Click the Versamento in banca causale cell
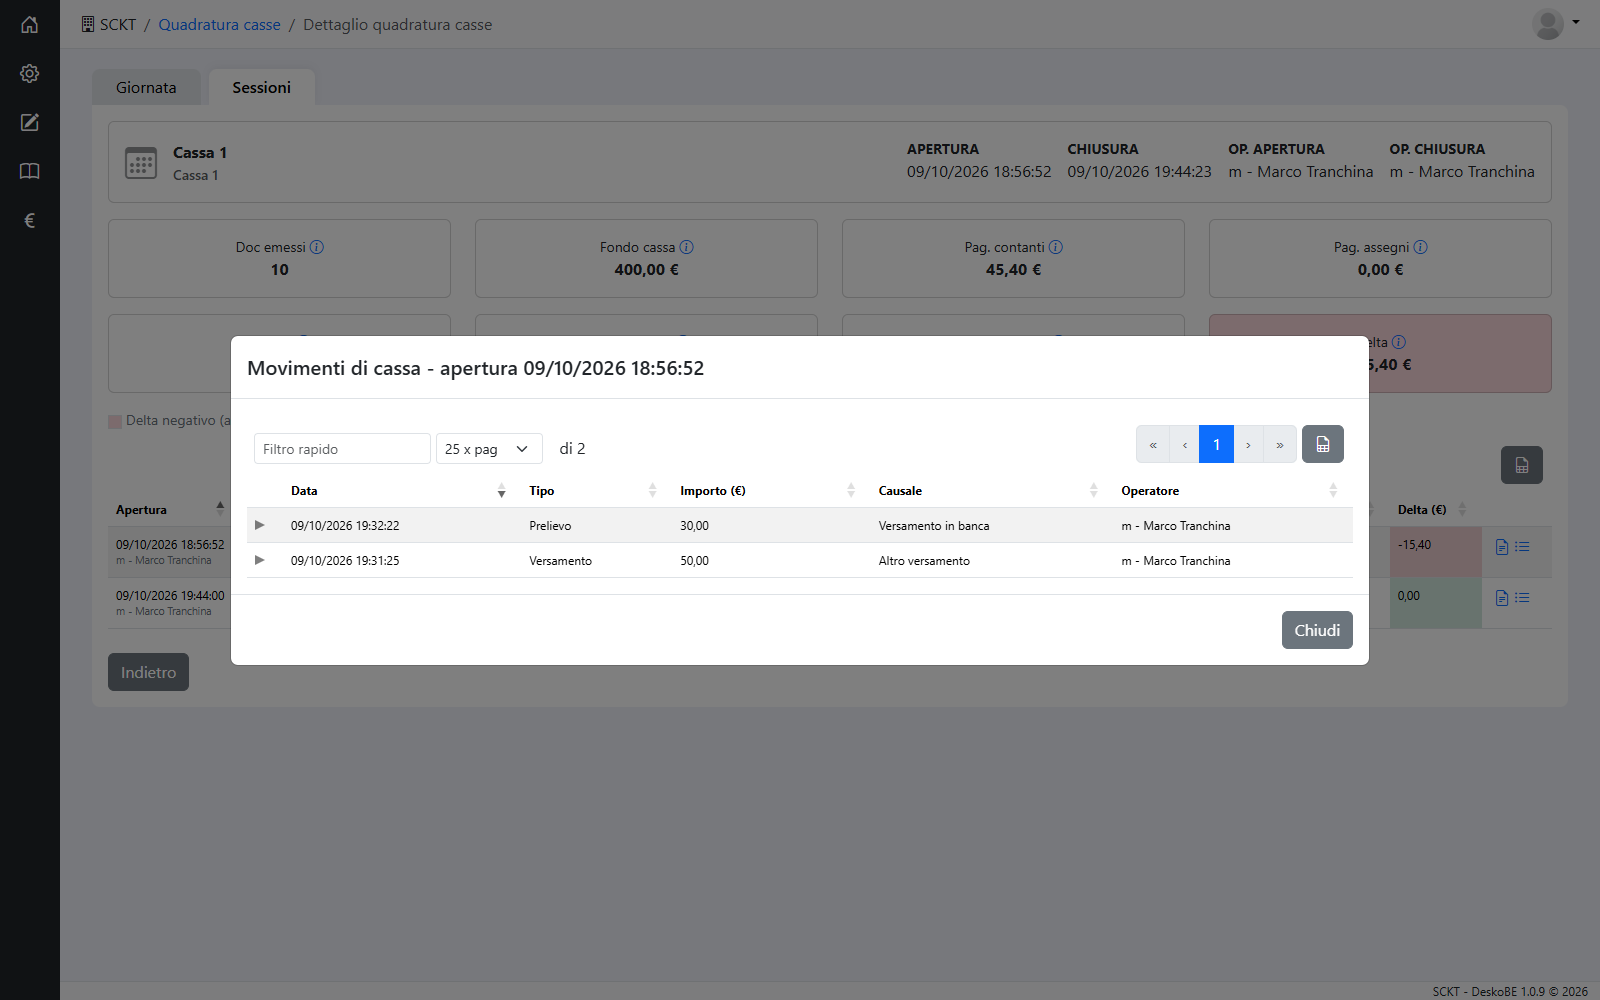Screen dimensions: 1600x1000 (x=934, y=525)
